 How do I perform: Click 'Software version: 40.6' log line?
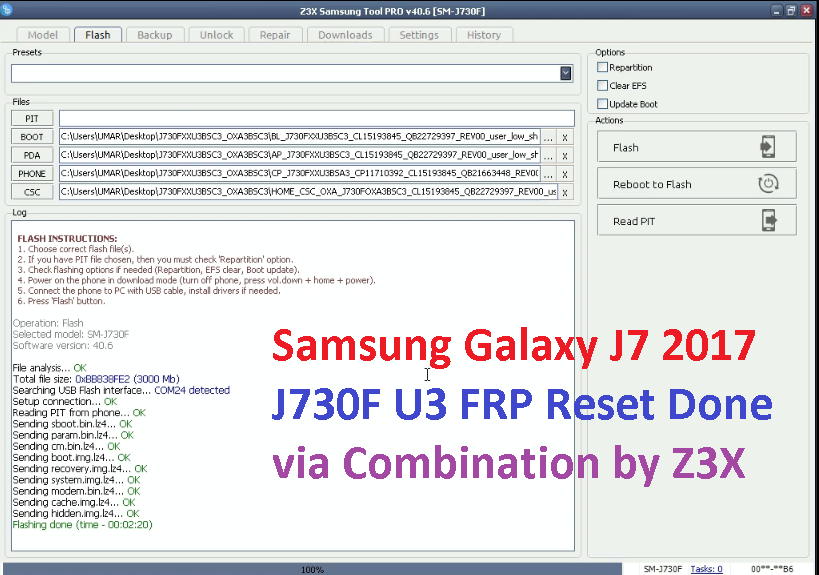(x=63, y=346)
